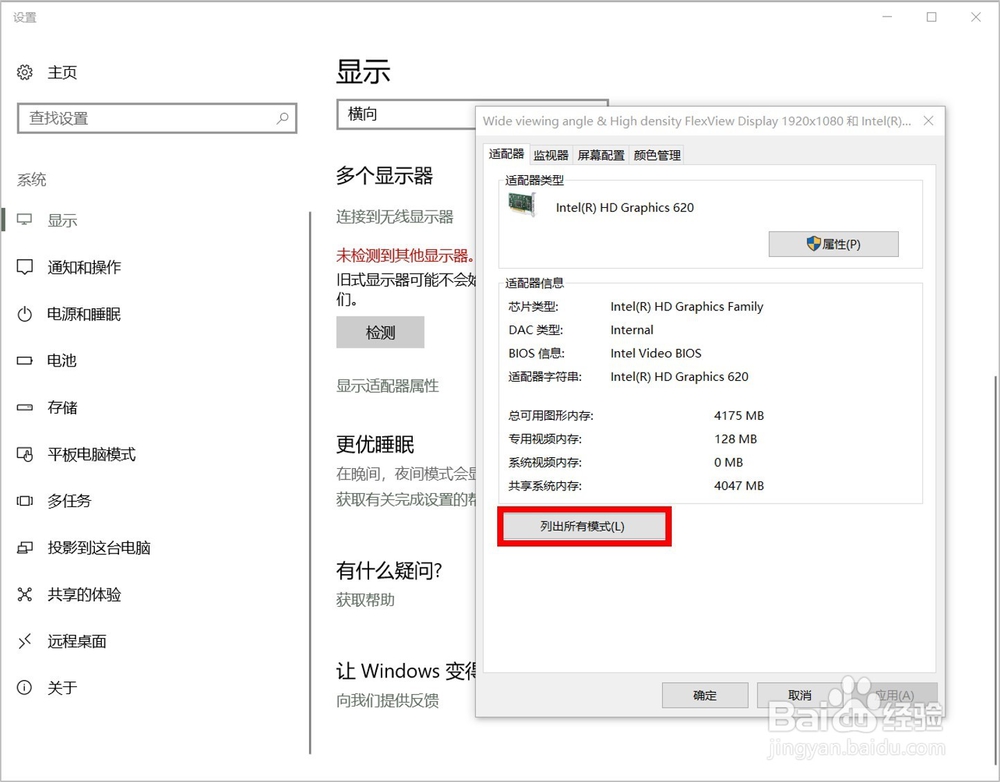1000x782 pixels.
Task: Switch to the 监视器 tab
Action: click(x=550, y=155)
